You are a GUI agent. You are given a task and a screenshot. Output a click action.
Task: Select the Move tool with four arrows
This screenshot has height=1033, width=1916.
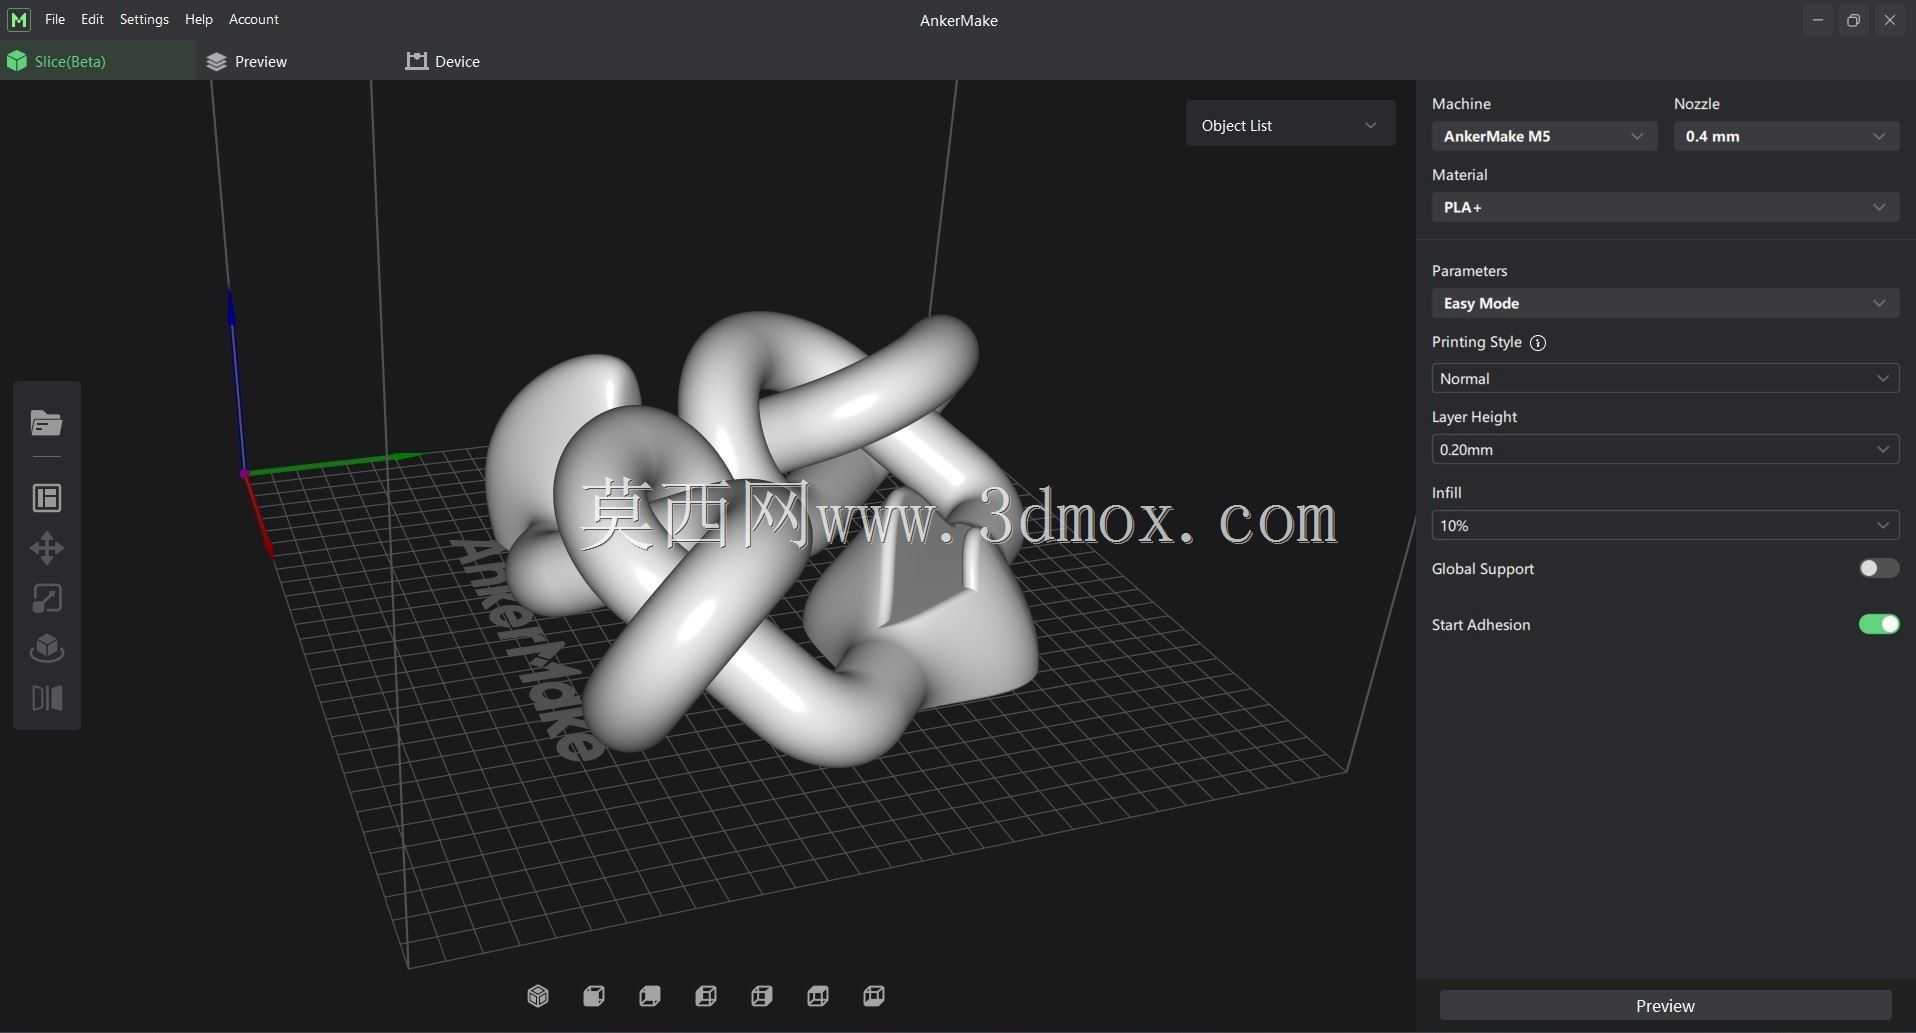[x=47, y=548]
